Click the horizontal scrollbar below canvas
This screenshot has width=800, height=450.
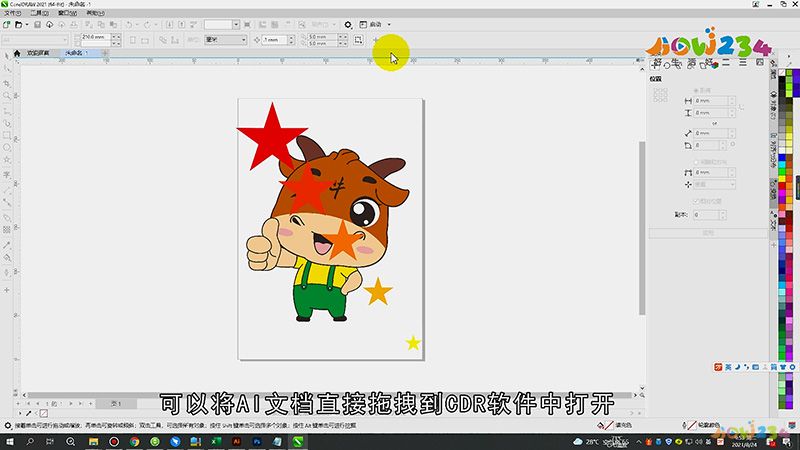coord(329,395)
